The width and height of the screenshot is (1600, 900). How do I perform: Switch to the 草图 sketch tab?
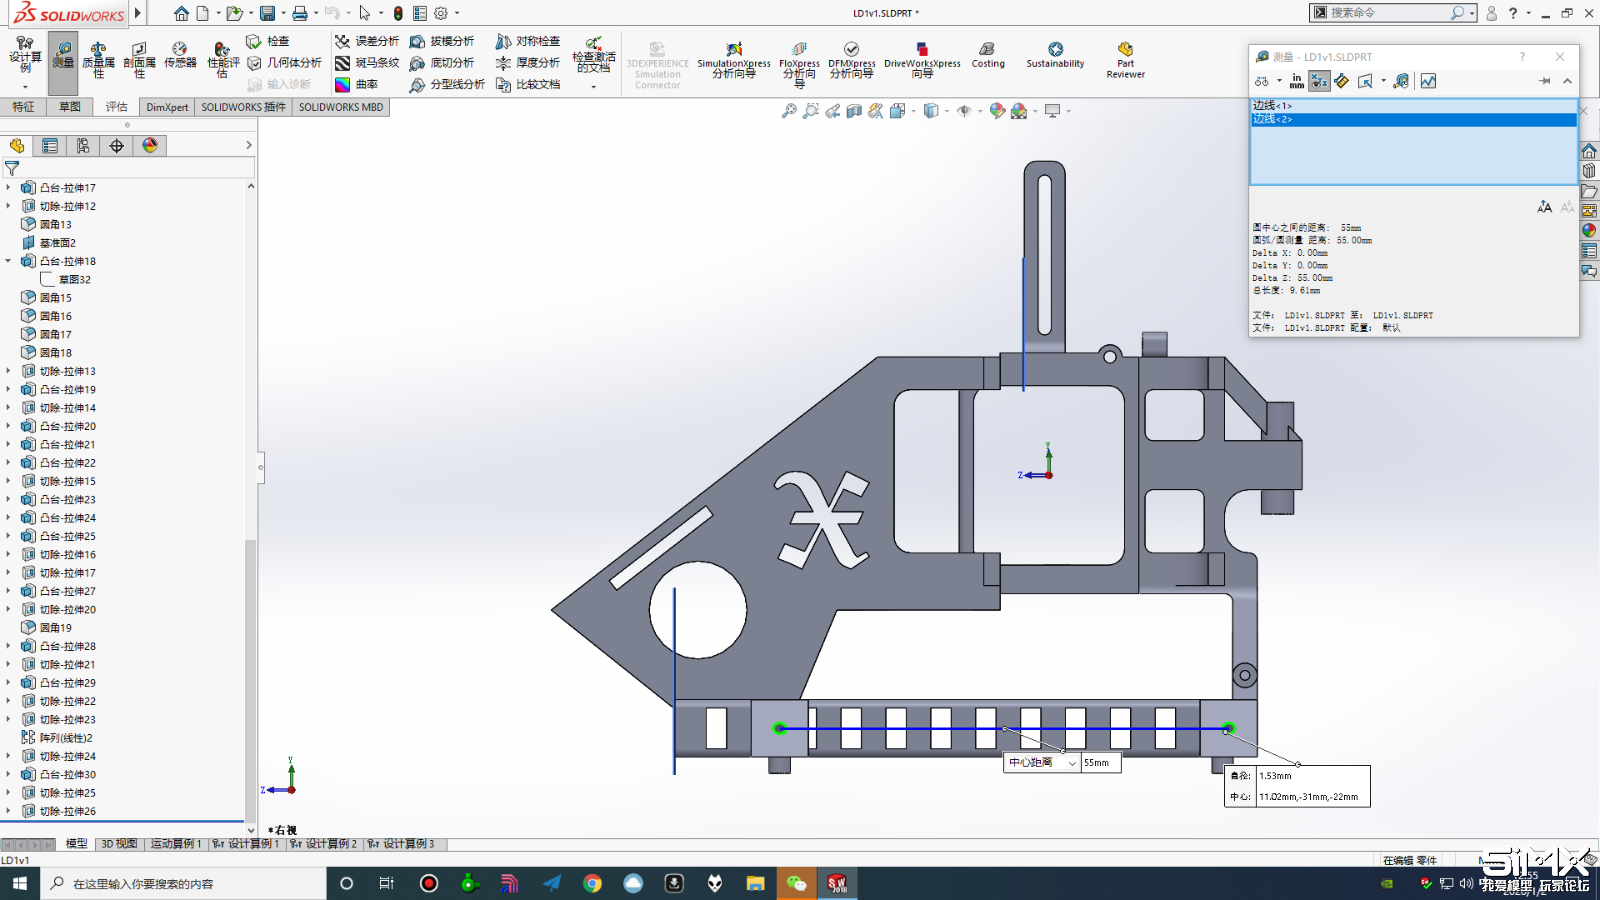point(69,107)
